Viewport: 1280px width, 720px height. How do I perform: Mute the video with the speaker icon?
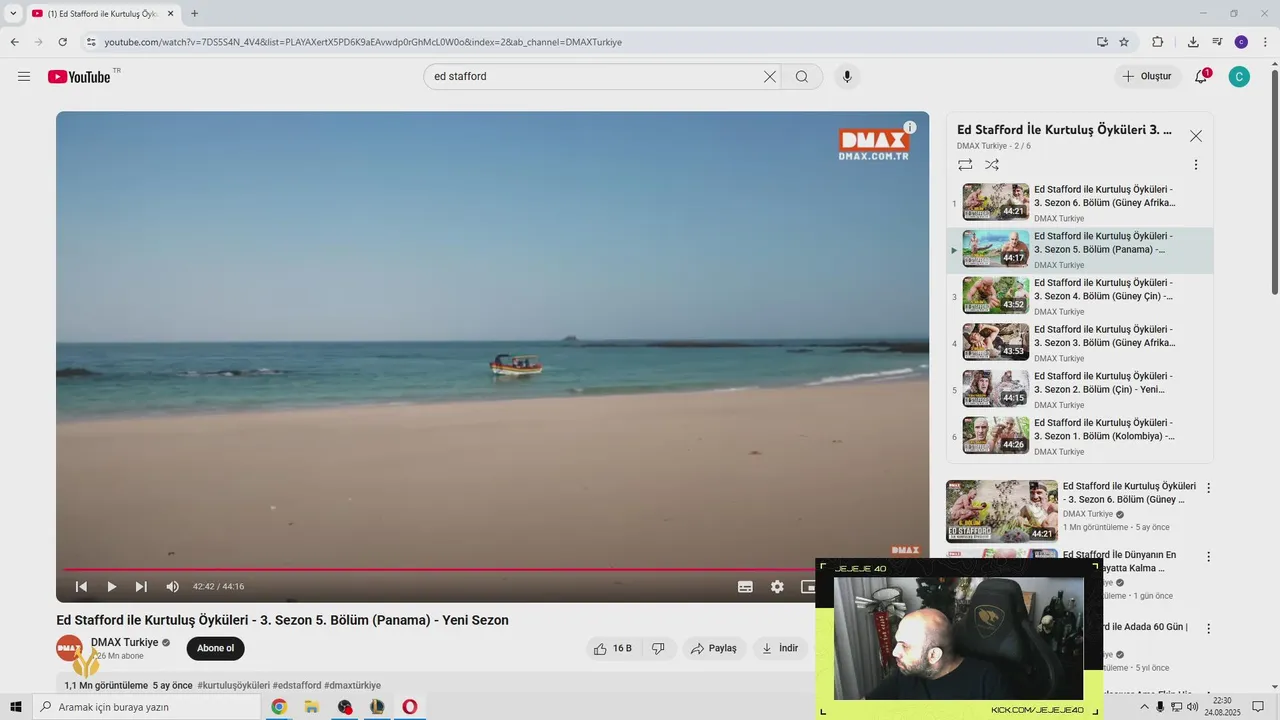coord(172,587)
